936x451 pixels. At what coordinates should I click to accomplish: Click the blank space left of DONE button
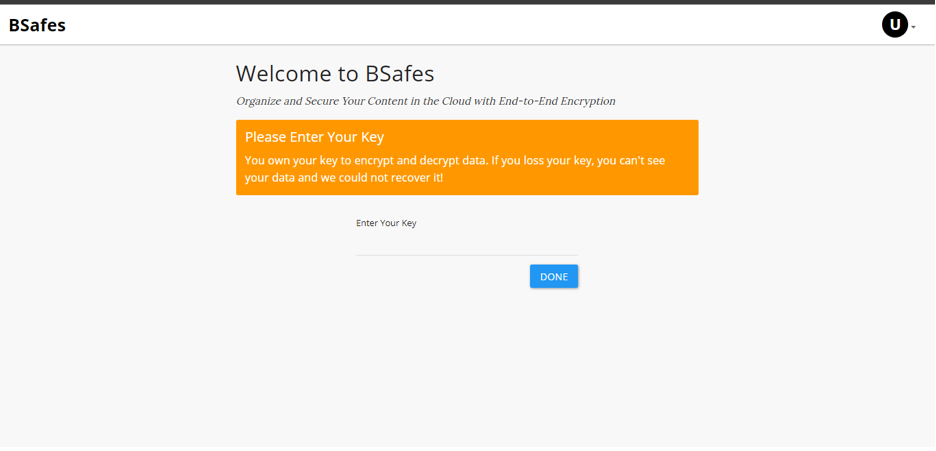(442, 277)
